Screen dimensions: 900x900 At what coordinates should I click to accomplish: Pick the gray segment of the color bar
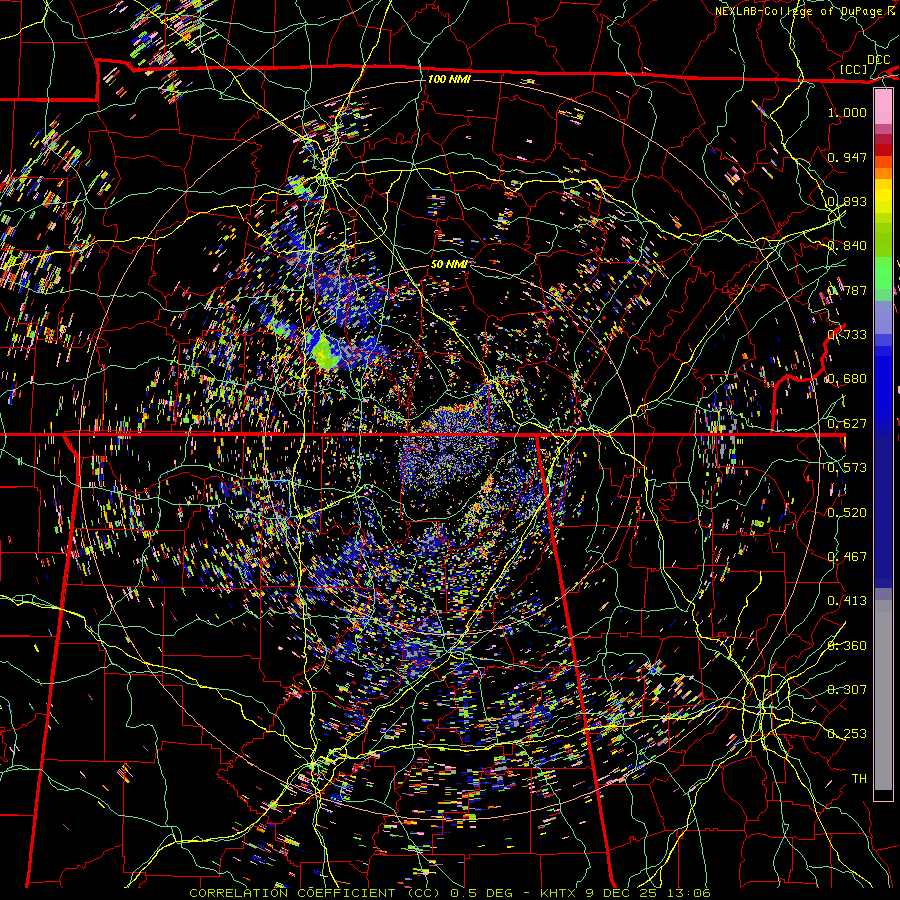pos(883,695)
